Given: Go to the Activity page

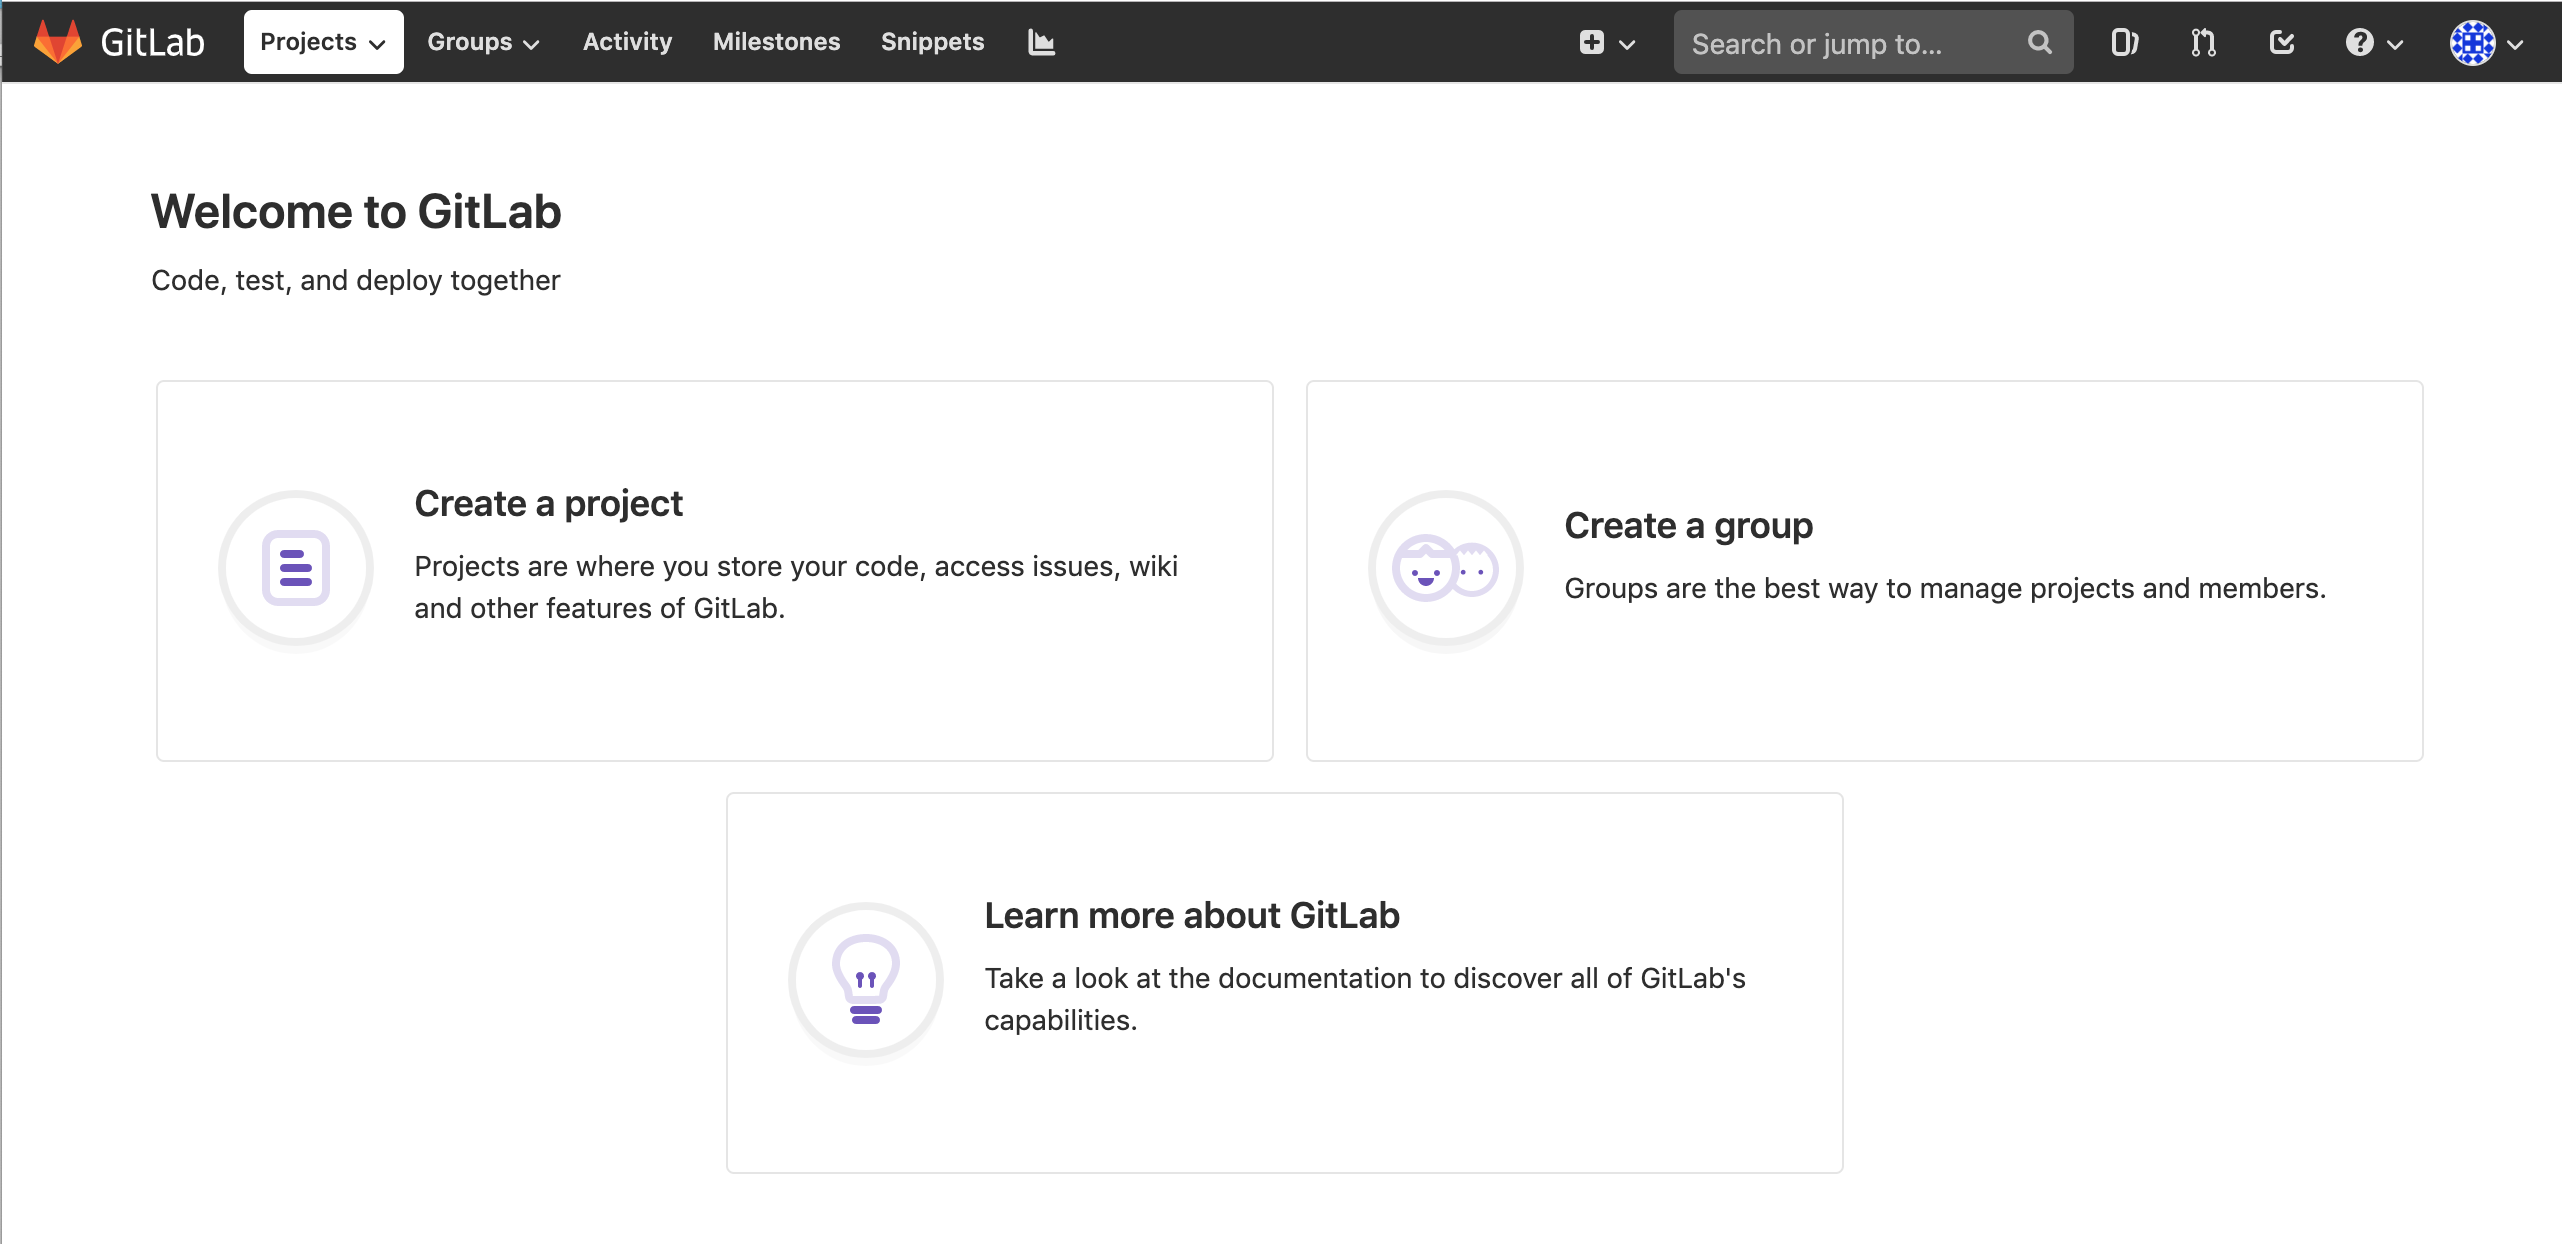Looking at the screenshot, I should pyautogui.click(x=627, y=42).
